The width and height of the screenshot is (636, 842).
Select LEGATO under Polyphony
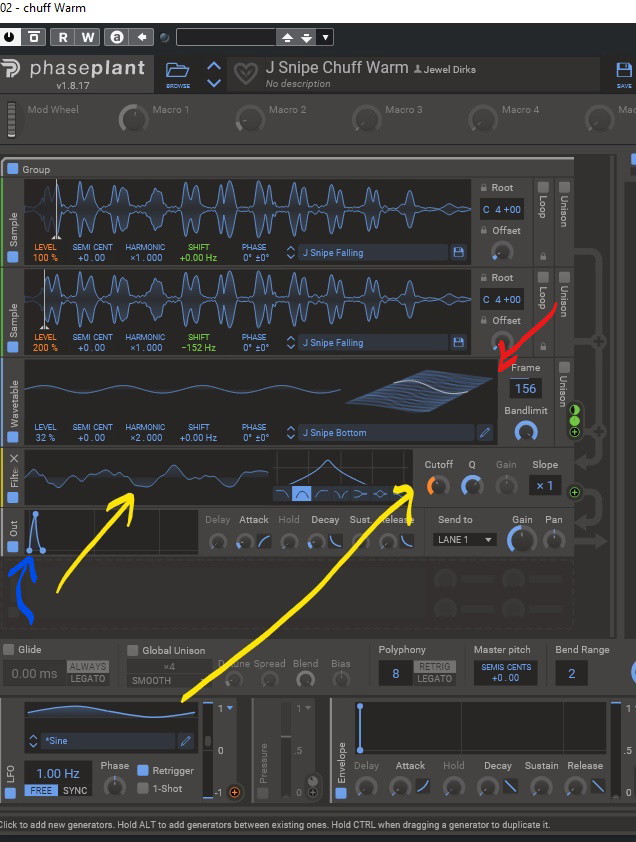(435, 679)
